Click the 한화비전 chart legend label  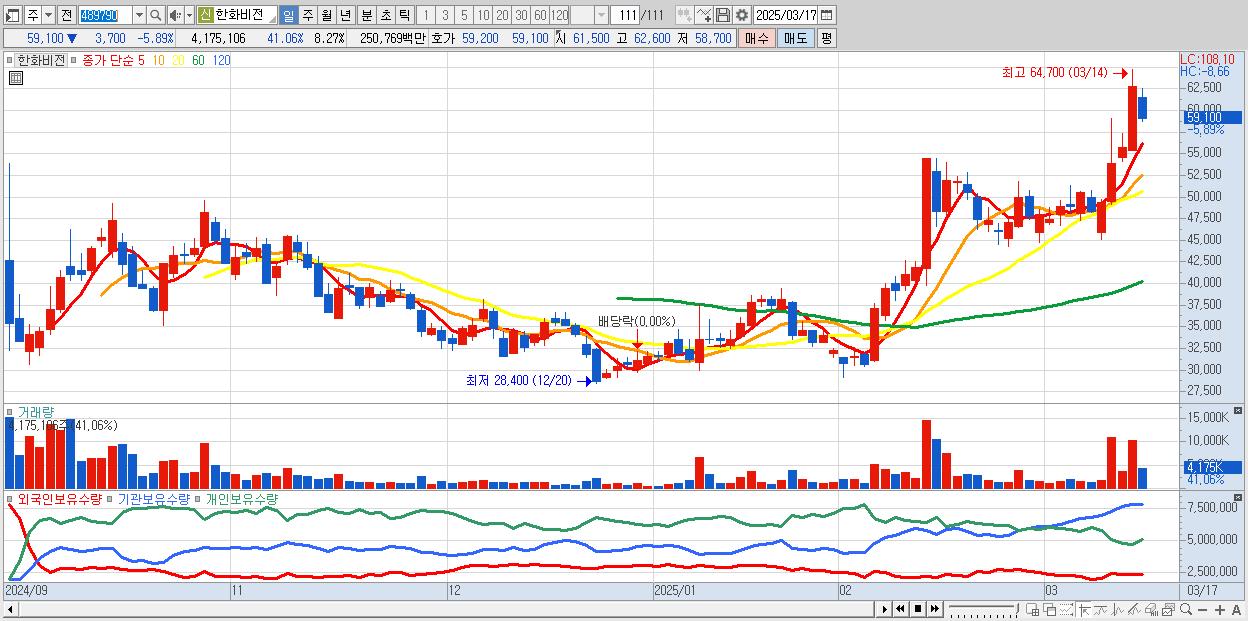(41, 60)
